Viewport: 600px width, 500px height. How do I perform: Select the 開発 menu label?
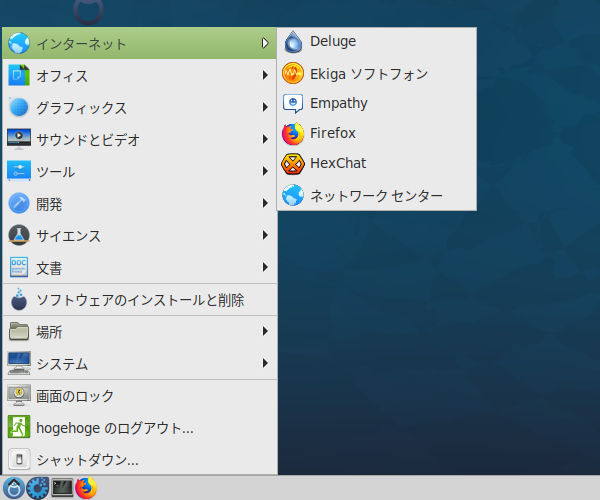[49, 204]
